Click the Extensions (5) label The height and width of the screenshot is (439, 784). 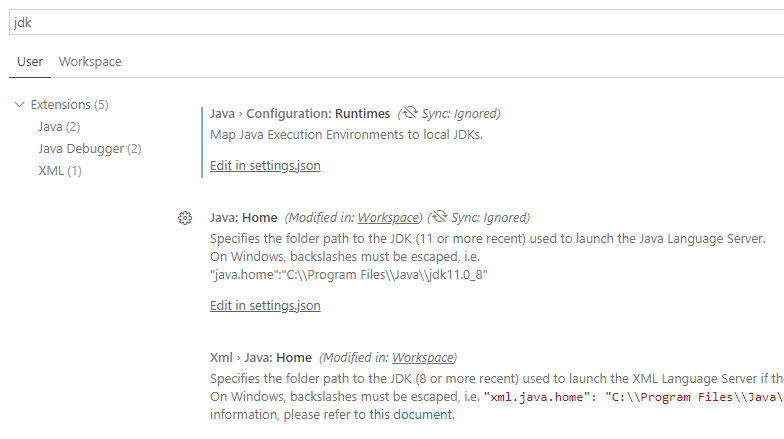pyautogui.click(x=70, y=104)
